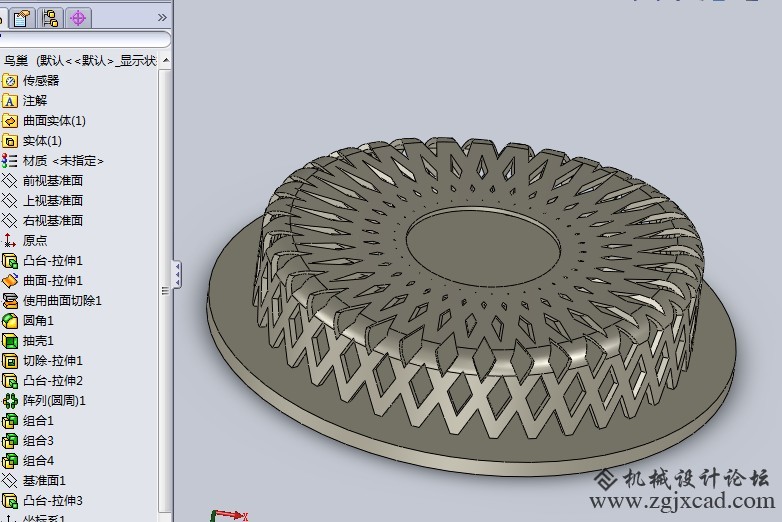The height and width of the screenshot is (522, 782).
Task: Select the 曲面实体(1) folder icon
Action: [9, 121]
